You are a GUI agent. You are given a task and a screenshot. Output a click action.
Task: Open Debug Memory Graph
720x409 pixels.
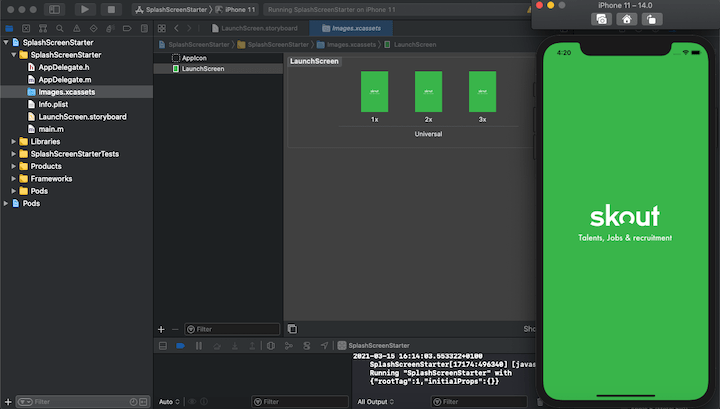point(289,346)
